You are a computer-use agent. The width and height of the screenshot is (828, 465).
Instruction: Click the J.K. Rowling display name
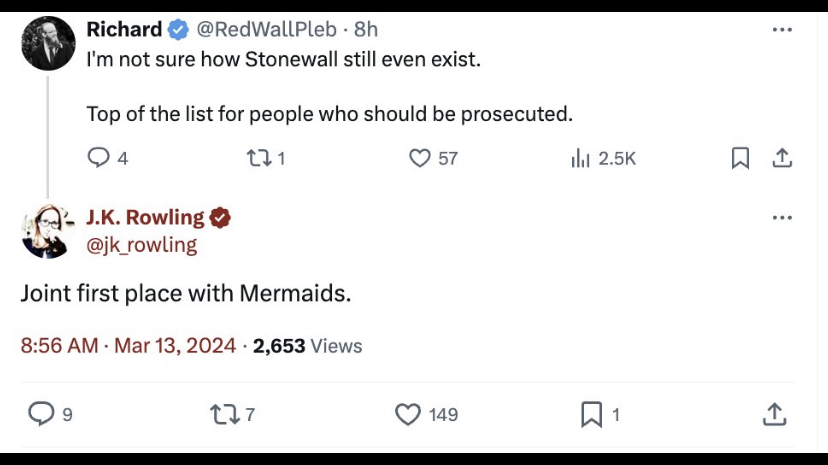point(145,217)
